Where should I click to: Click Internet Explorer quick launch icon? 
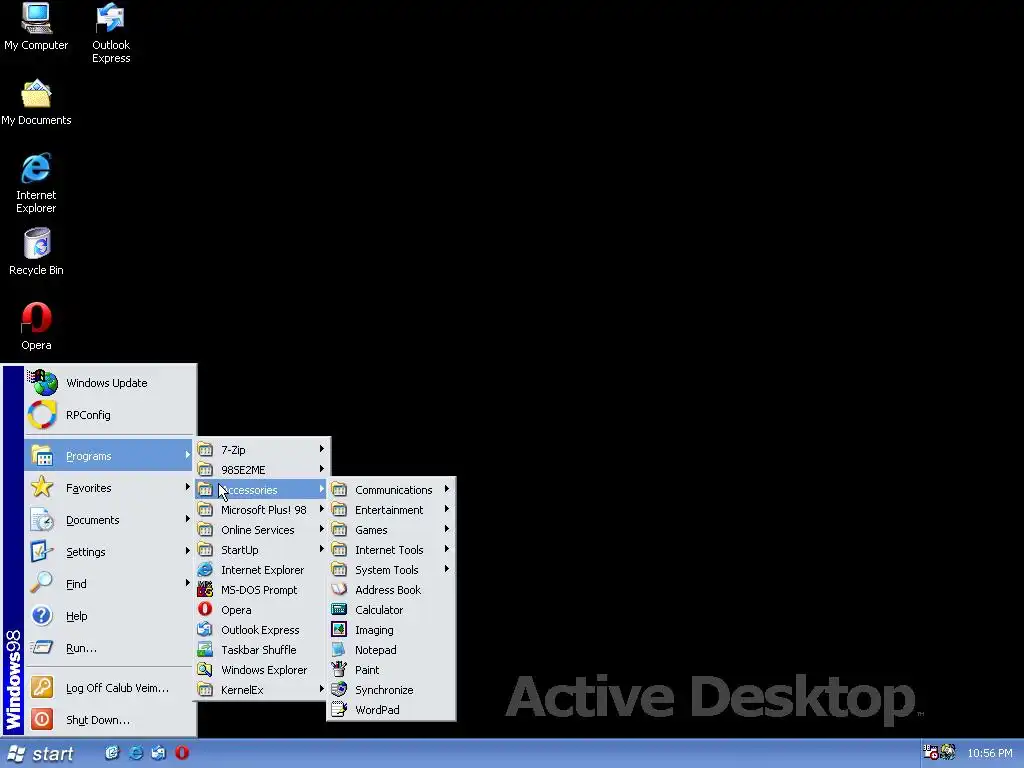(136, 753)
